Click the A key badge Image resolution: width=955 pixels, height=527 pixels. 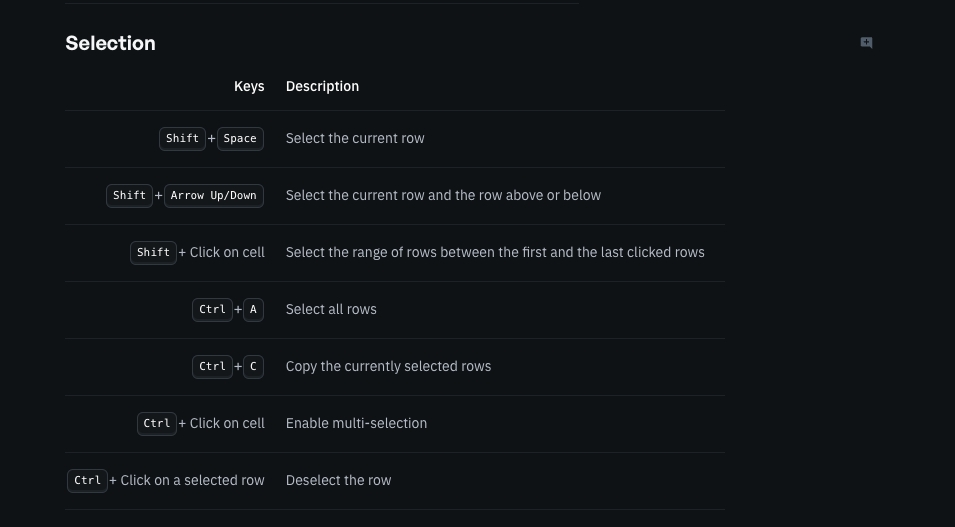tap(253, 310)
